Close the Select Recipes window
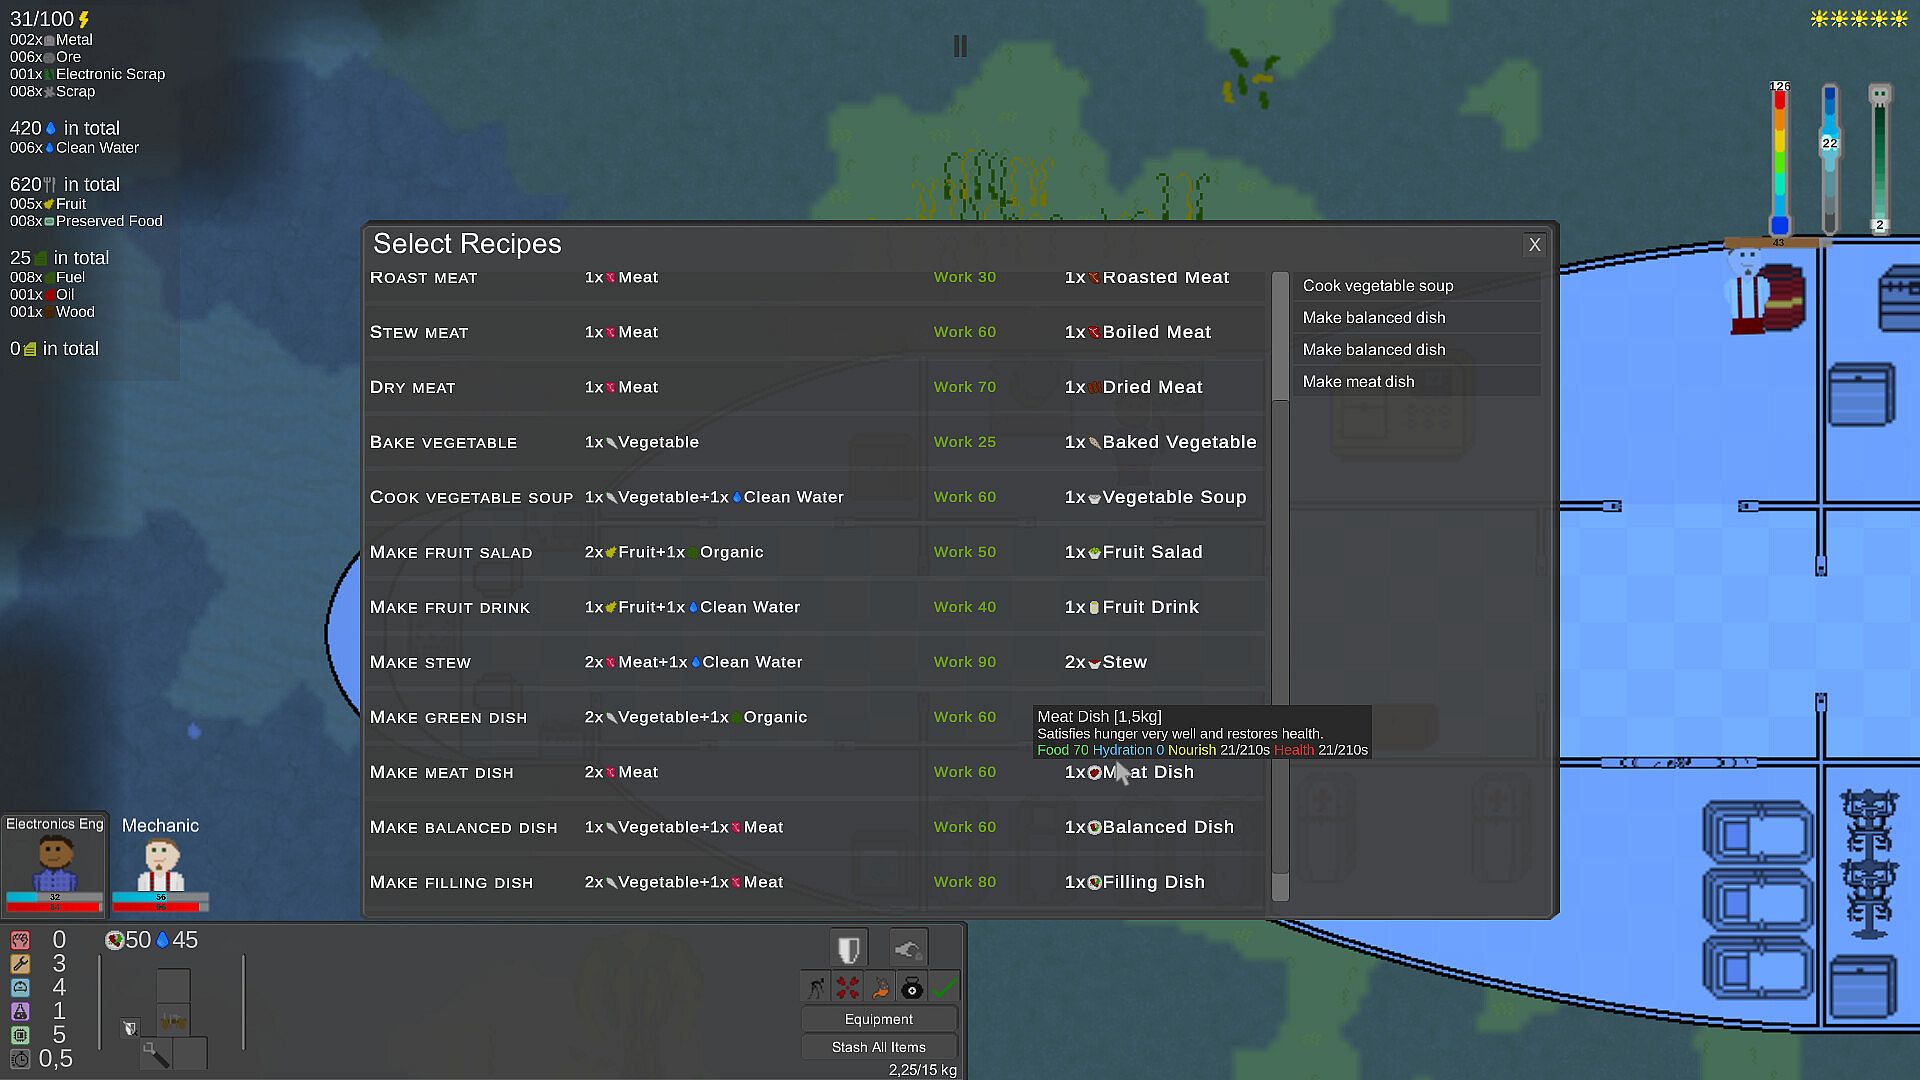The height and width of the screenshot is (1080, 1920). click(1534, 245)
